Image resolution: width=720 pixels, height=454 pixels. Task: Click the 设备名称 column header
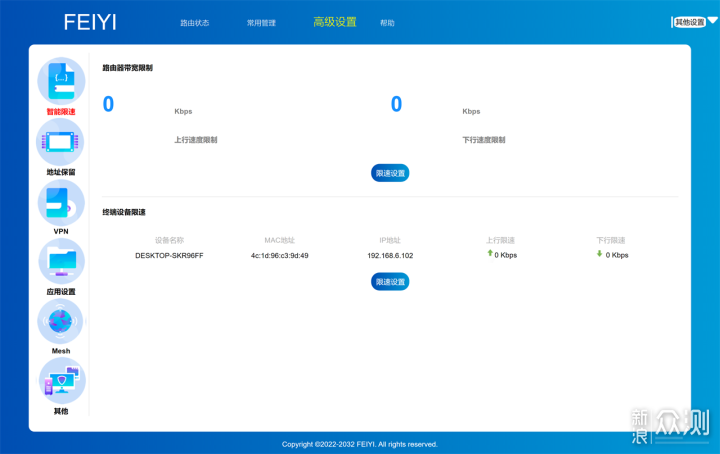[x=169, y=241]
